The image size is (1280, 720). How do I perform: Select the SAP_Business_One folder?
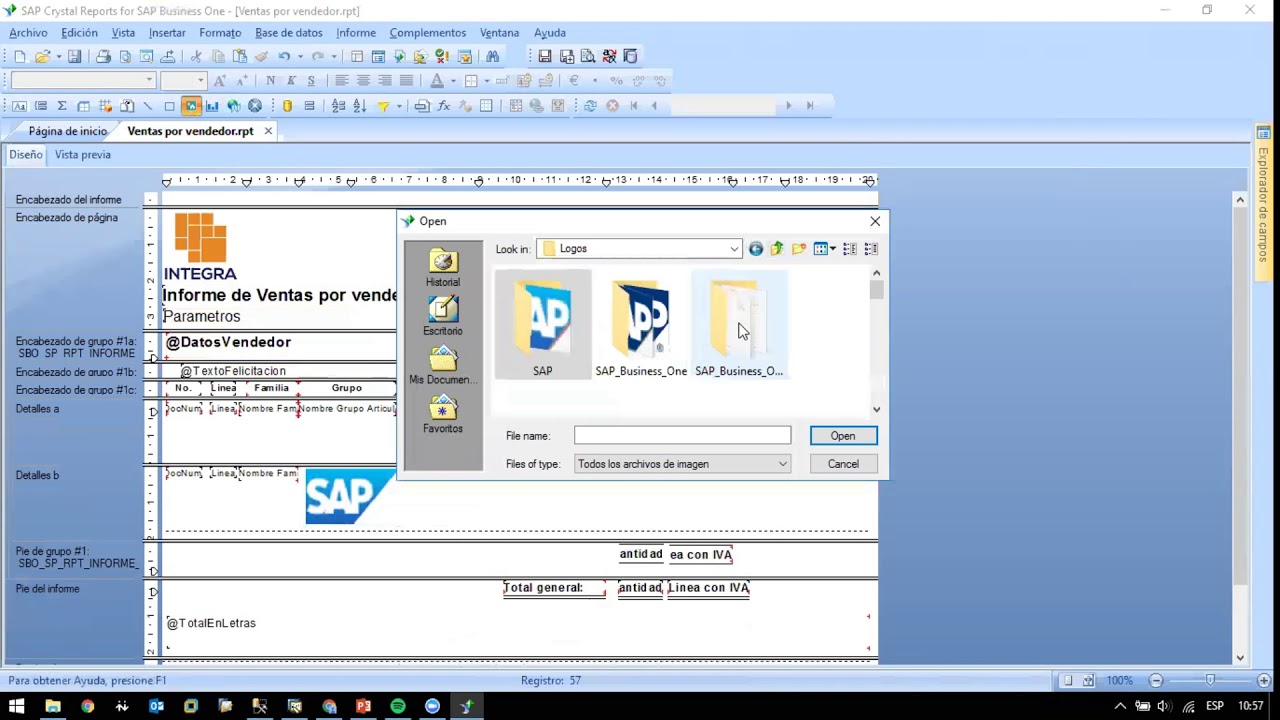(x=641, y=325)
